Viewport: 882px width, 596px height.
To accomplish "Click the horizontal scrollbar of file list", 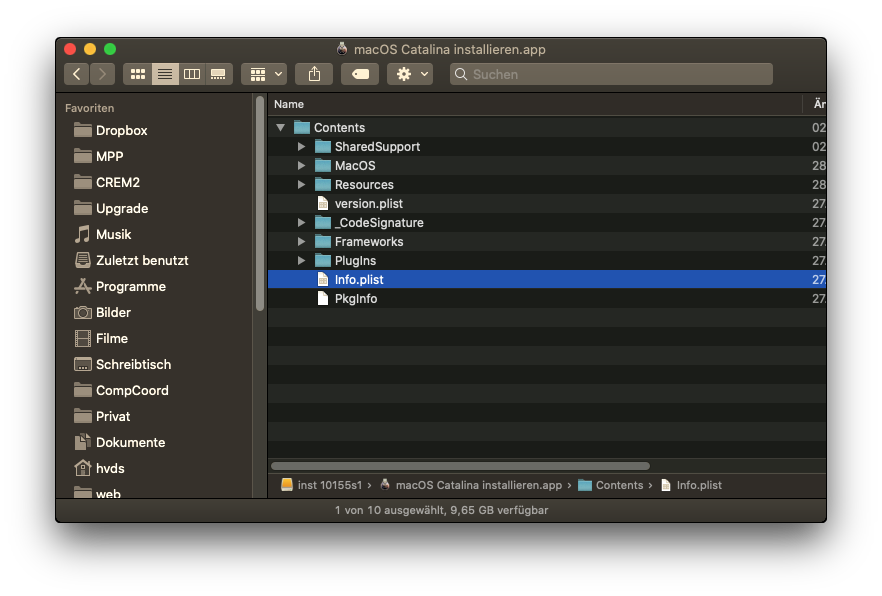I will [460, 466].
